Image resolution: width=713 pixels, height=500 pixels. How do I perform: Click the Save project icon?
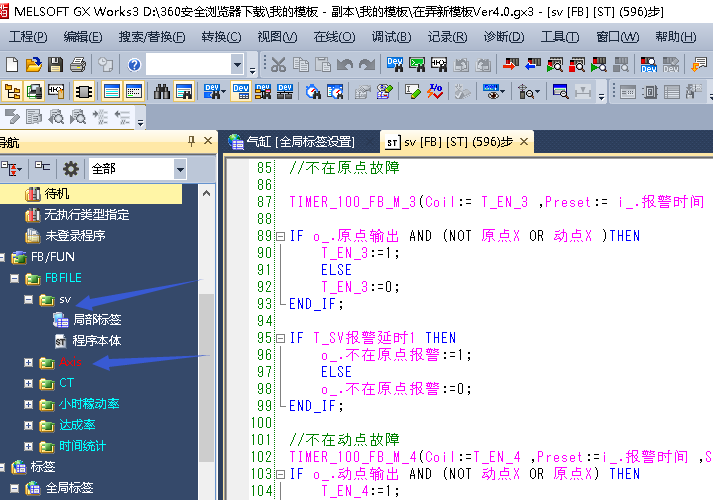click(x=56, y=64)
